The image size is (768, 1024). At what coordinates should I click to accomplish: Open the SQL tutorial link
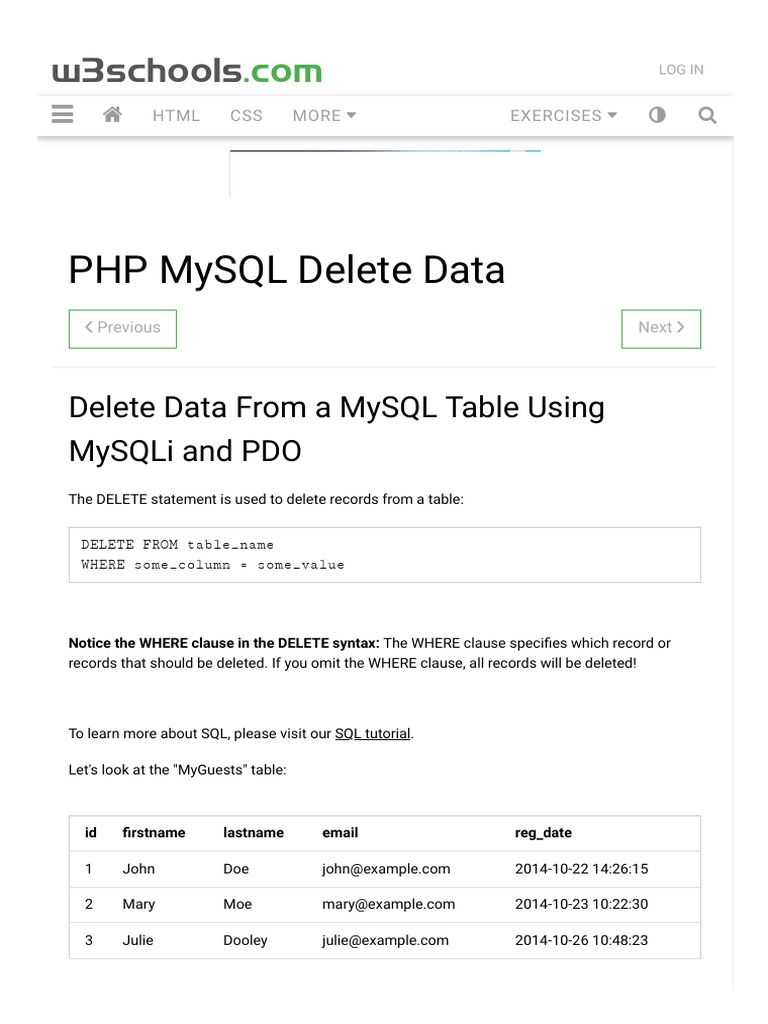pos(372,734)
